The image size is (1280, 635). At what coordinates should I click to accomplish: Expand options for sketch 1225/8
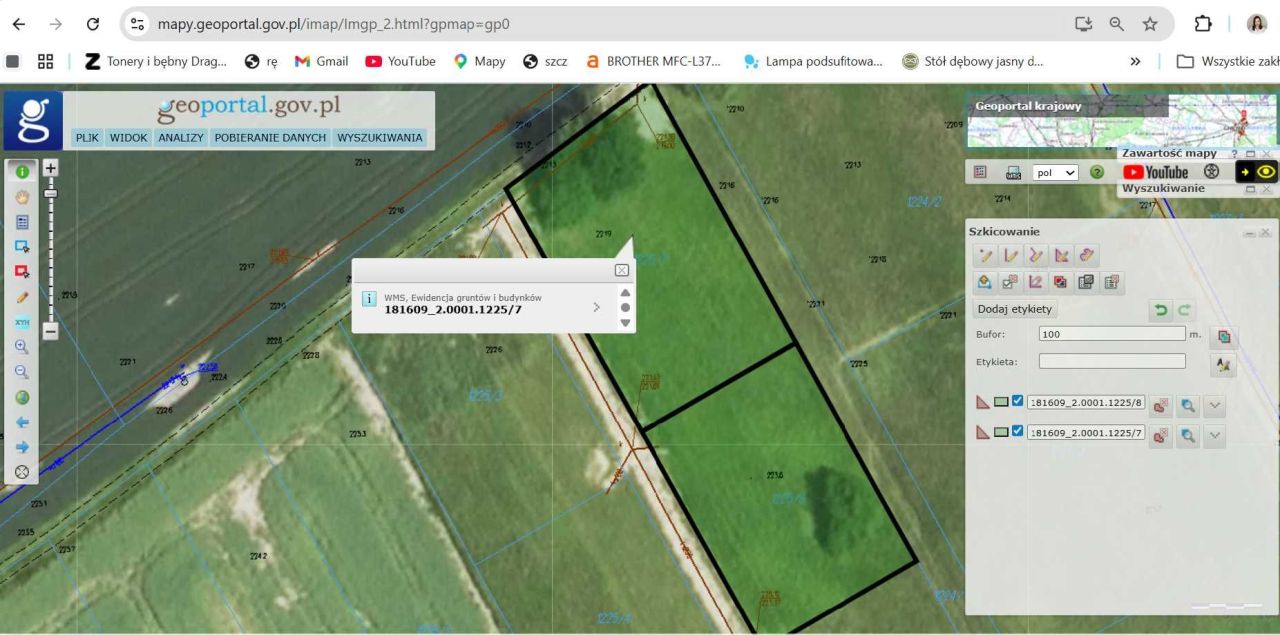pyautogui.click(x=1215, y=405)
